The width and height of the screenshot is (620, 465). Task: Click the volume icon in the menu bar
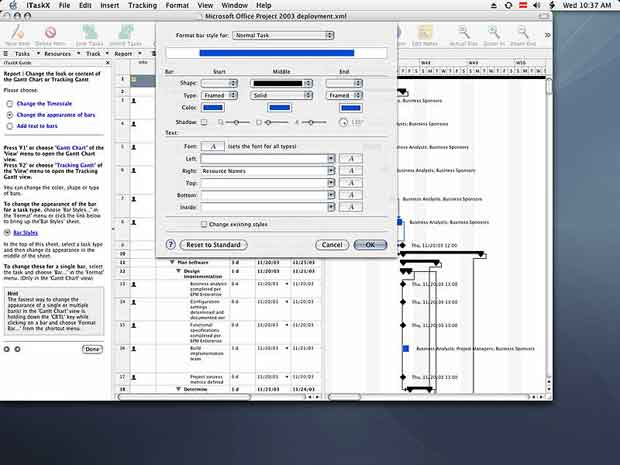coord(536,5)
